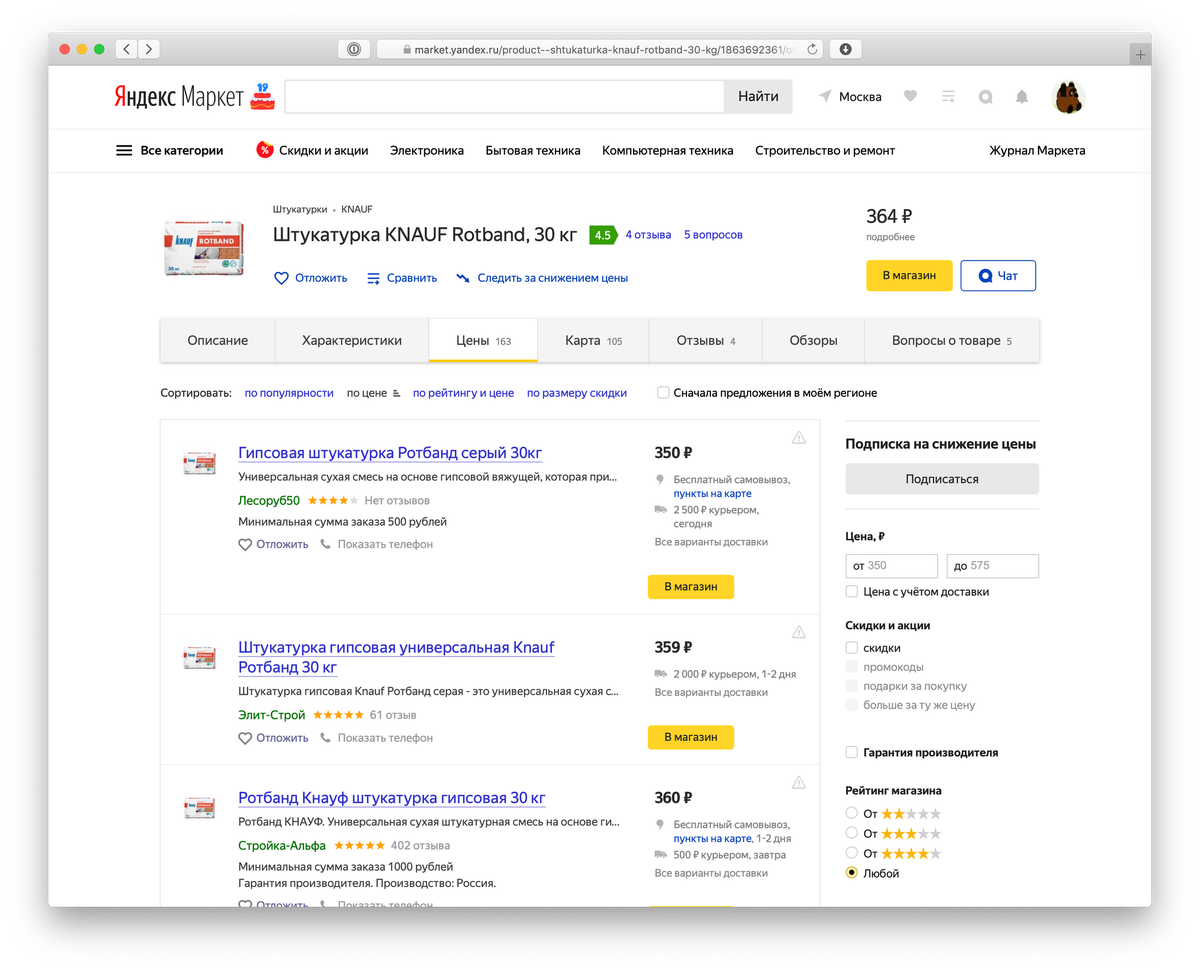Viewport: 1200px width, 971px height.
Task: Click the red percent Скидки icon
Action: (x=265, y=150)
